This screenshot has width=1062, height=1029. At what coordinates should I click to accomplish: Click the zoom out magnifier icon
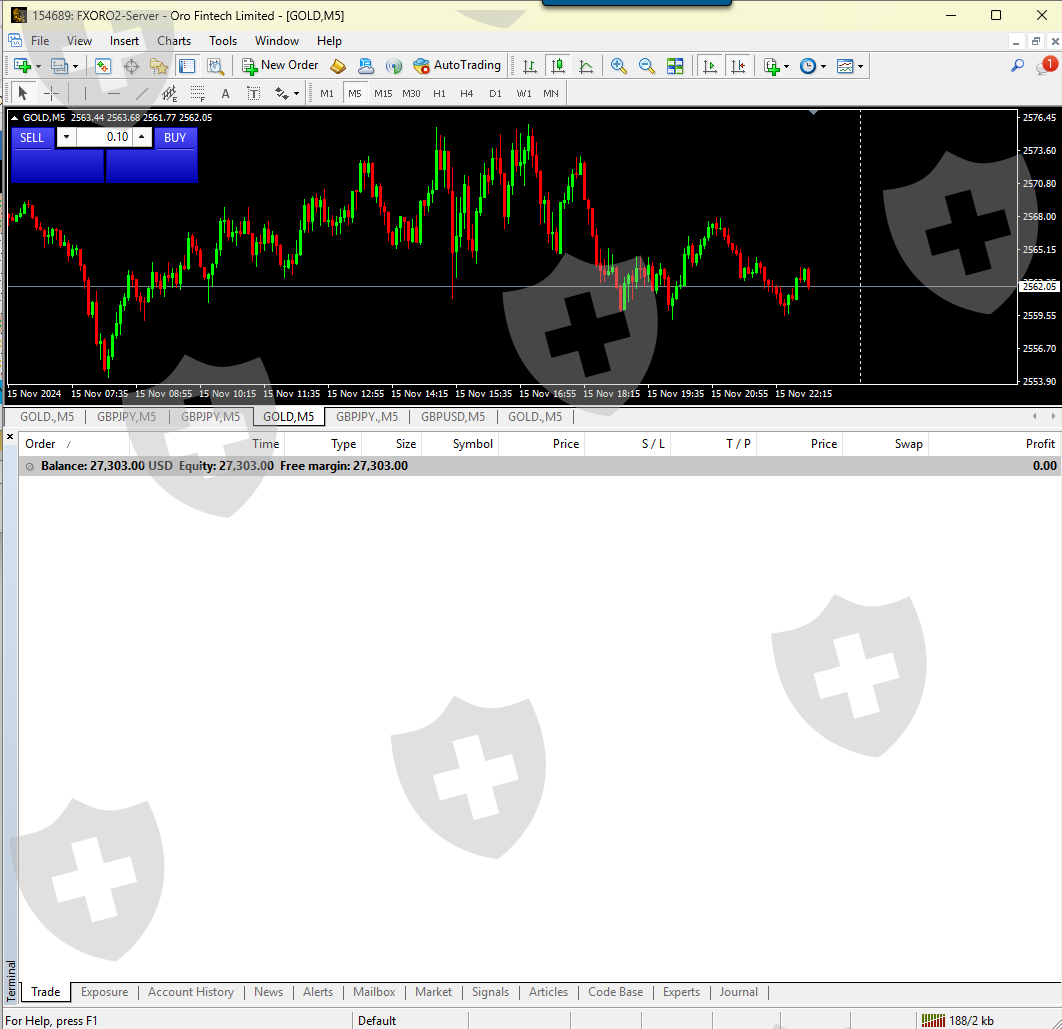[x=647, y=66]
